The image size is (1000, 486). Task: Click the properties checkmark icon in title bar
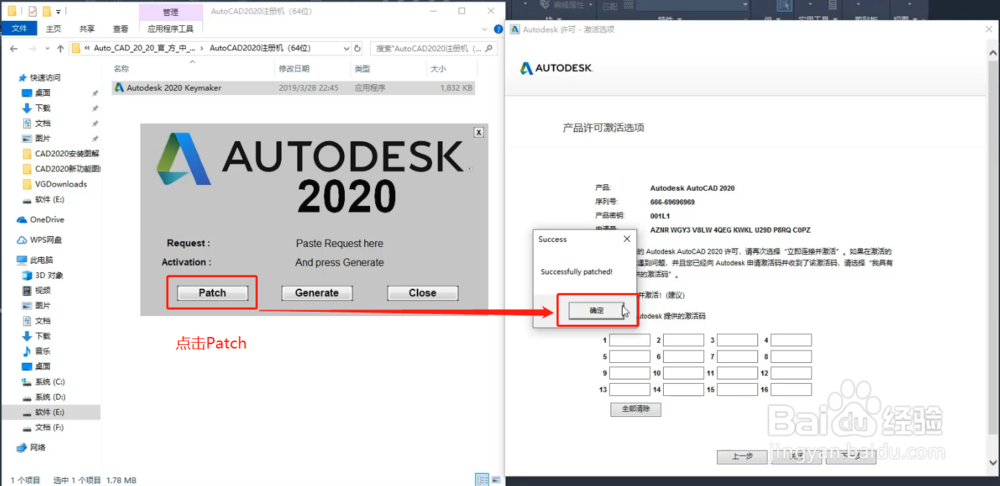tap(33, 11)
